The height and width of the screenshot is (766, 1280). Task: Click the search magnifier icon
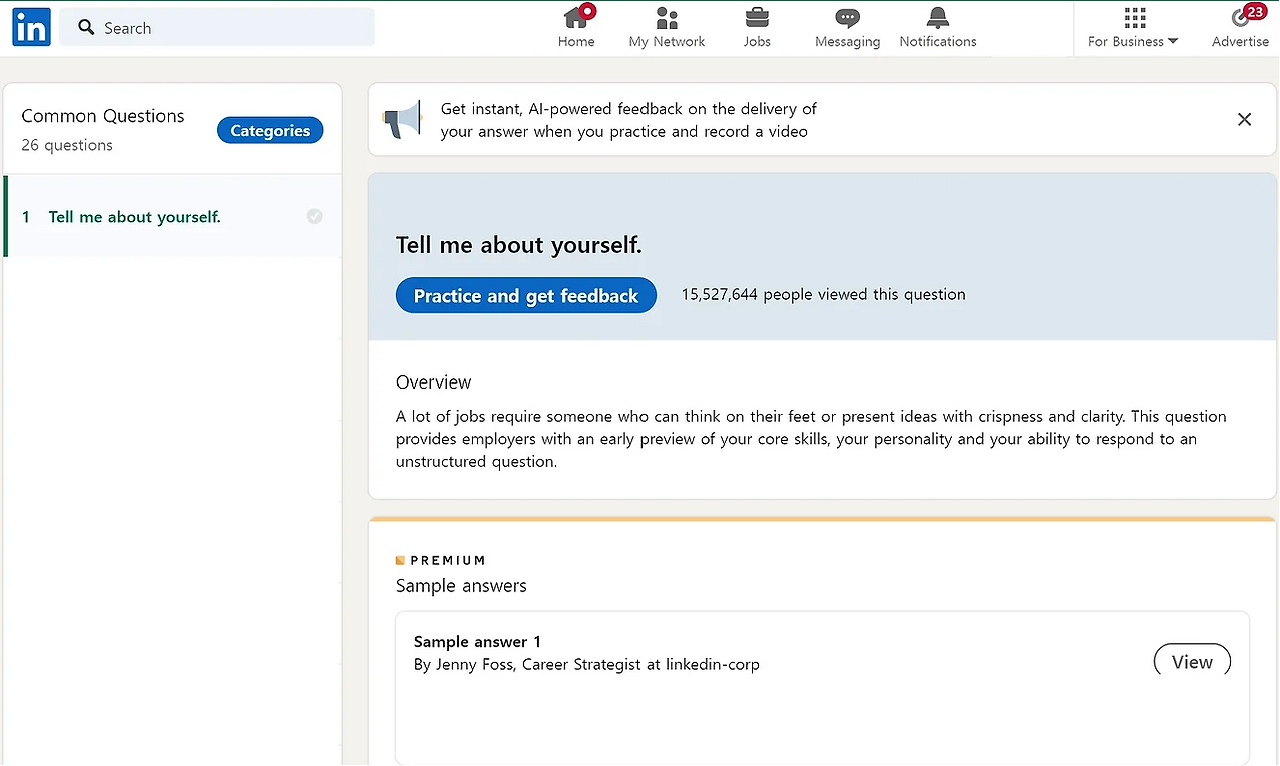87,27
